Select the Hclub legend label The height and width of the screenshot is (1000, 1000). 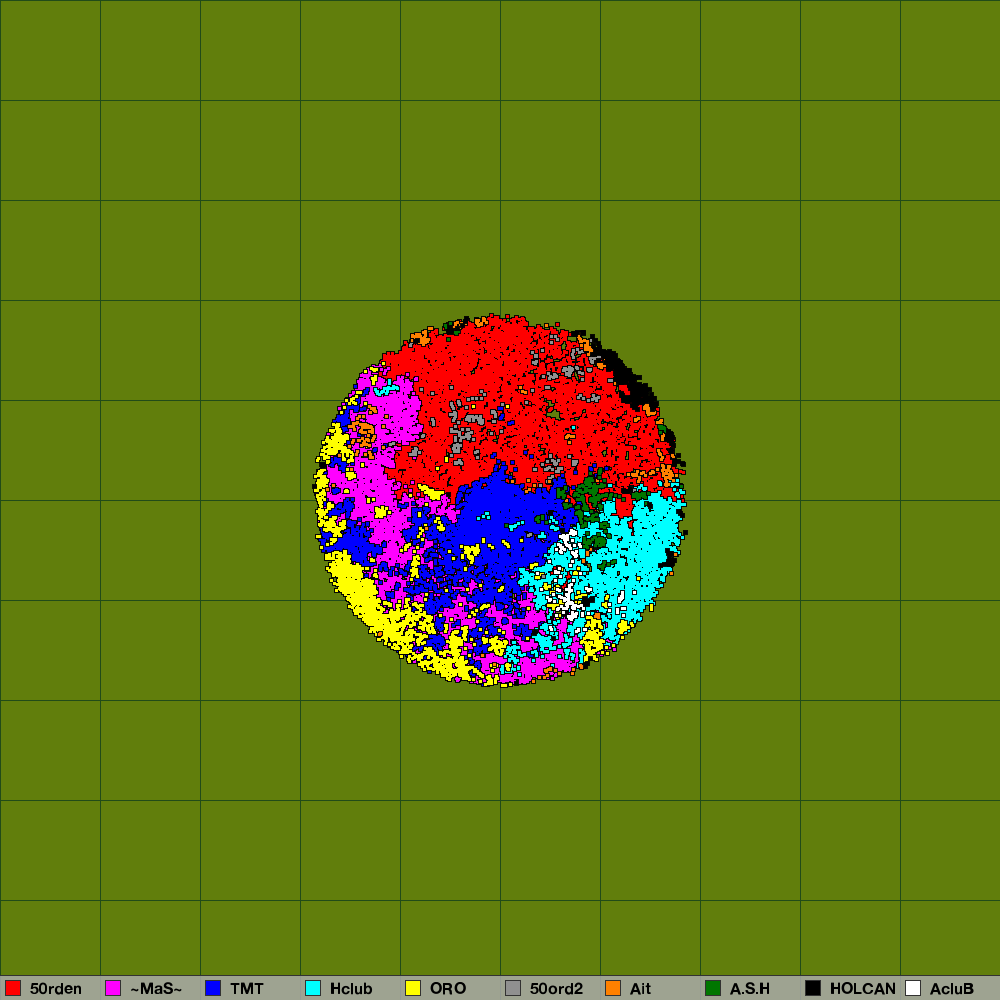(x=351, y=989)
